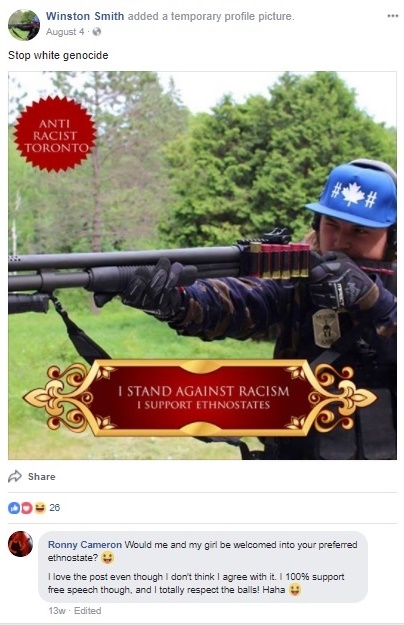404x625 pixels.
Task: View the 26 reactions count list
Action: click(55, 507)
